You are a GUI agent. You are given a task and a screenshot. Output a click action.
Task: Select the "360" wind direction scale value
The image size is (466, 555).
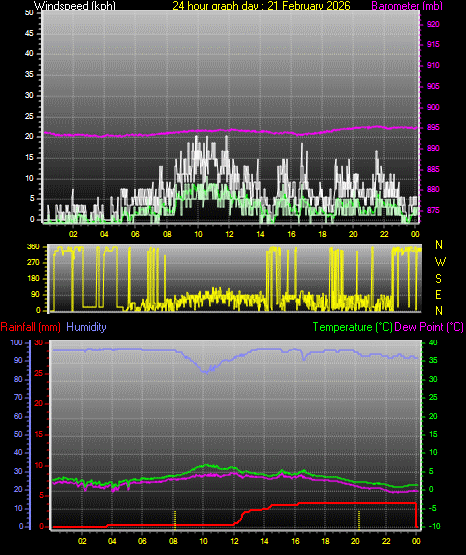pos(33,247)
